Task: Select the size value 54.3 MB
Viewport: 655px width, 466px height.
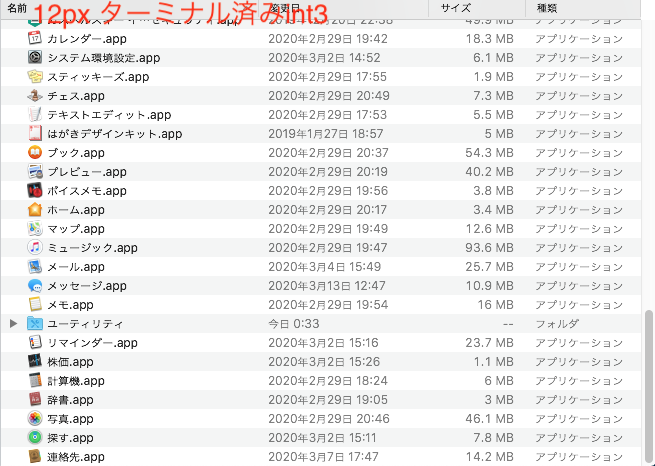Action: [x=489, y=152]
